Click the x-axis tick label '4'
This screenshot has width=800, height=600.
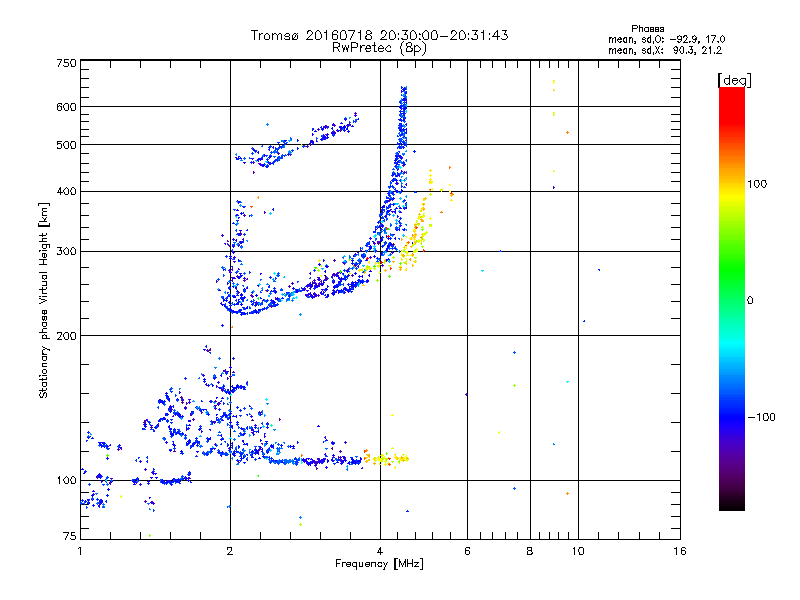point(380,551)
